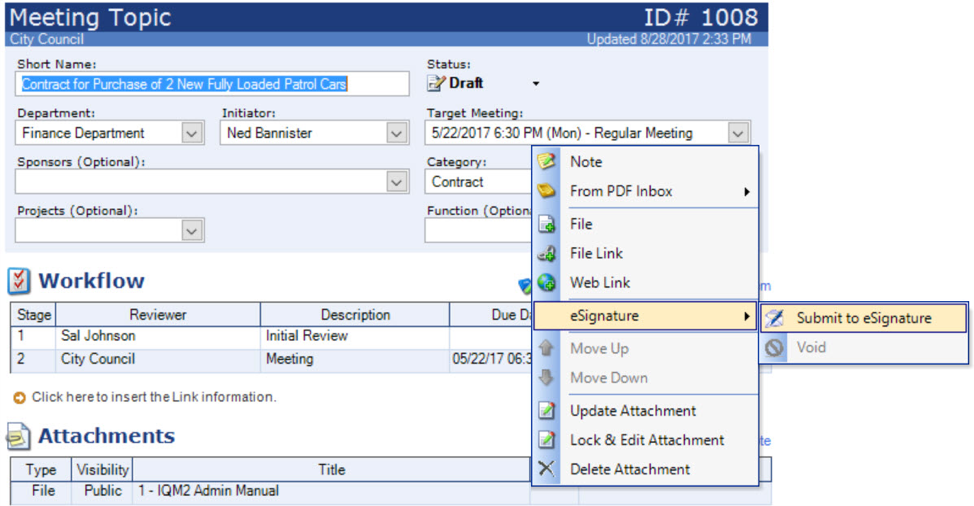Choose Move Up menu entry
This screenshot has height=506, width=974.
[645, 348]
